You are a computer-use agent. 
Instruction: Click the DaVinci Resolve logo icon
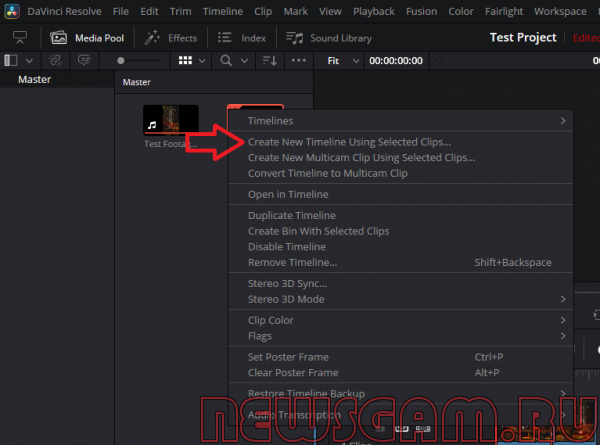(12, 11)
